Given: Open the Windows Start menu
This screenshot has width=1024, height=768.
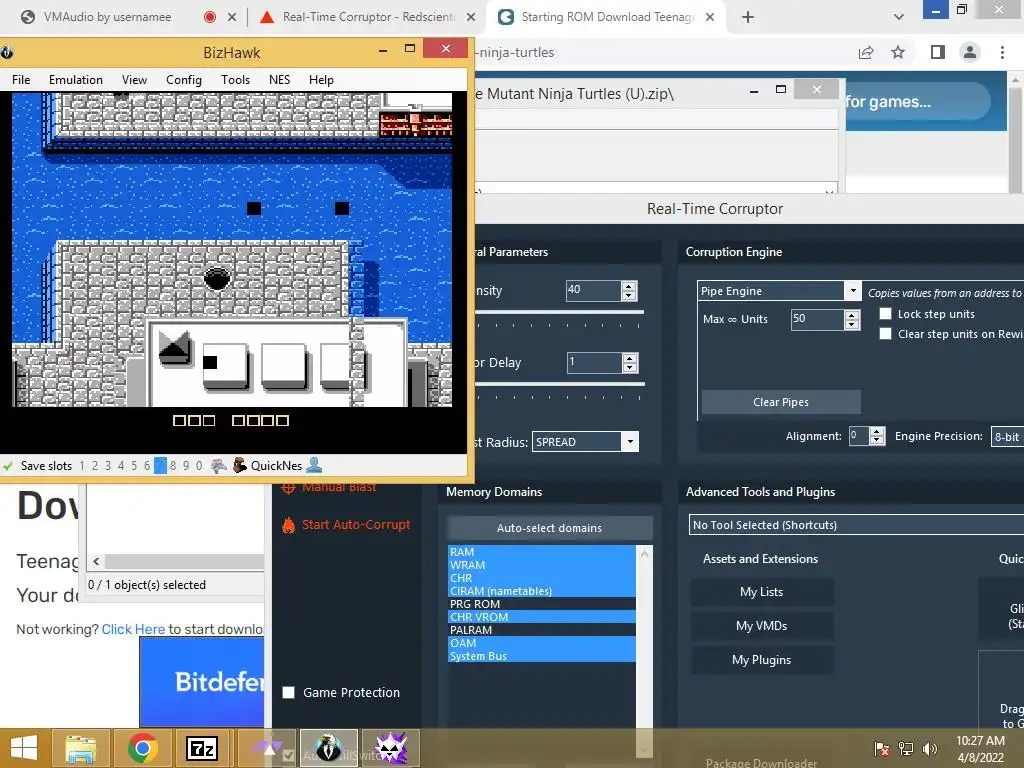Looking at the screenshot, I should [24, 748].
